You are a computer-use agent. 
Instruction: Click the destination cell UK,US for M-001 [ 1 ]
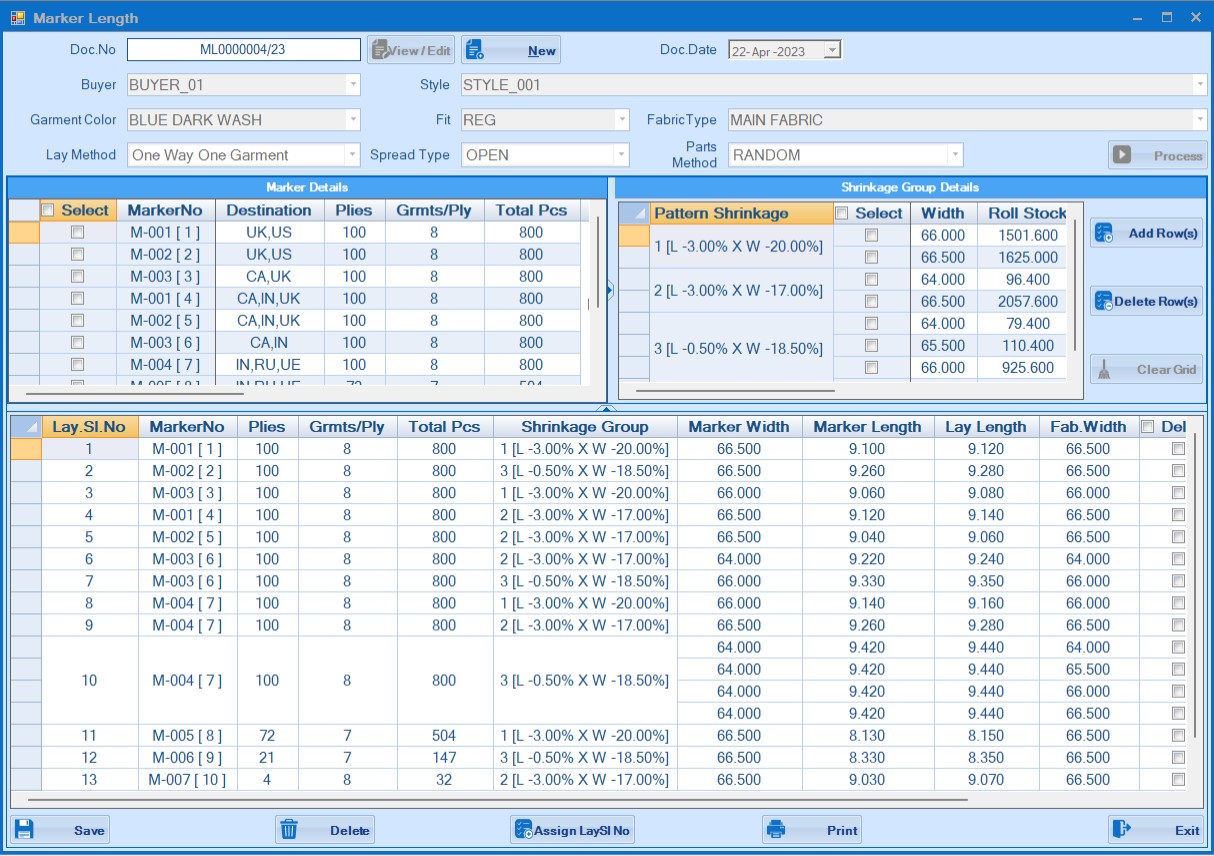click(268, 232)
